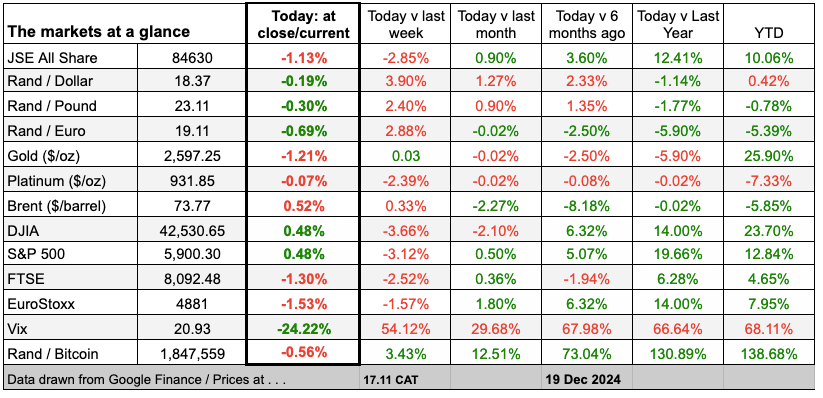Select the S&P 500 last year value 19.66%
The width and height of the screenshot is (823, 398).
click(x=678, y=255)
